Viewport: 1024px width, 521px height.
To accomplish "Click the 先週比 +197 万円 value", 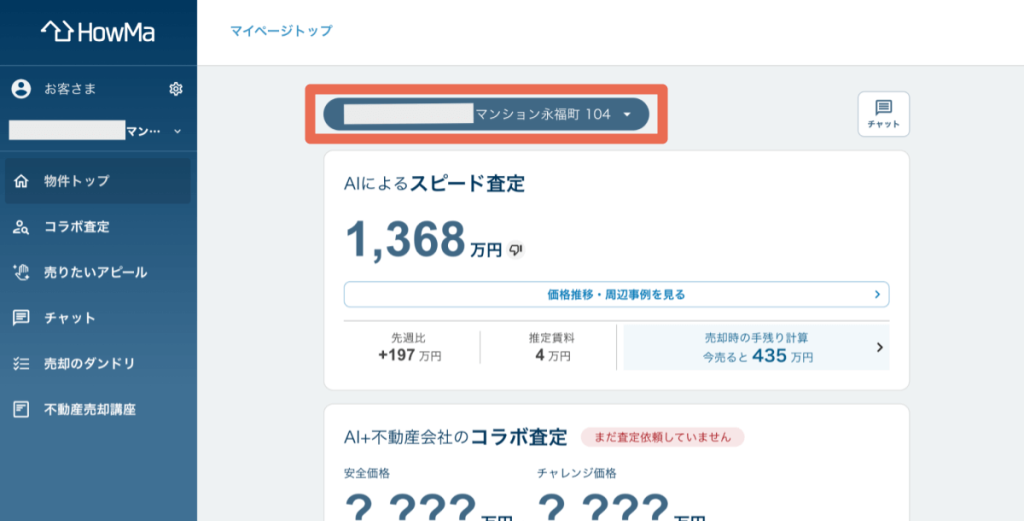I will [x=409, y=356].
